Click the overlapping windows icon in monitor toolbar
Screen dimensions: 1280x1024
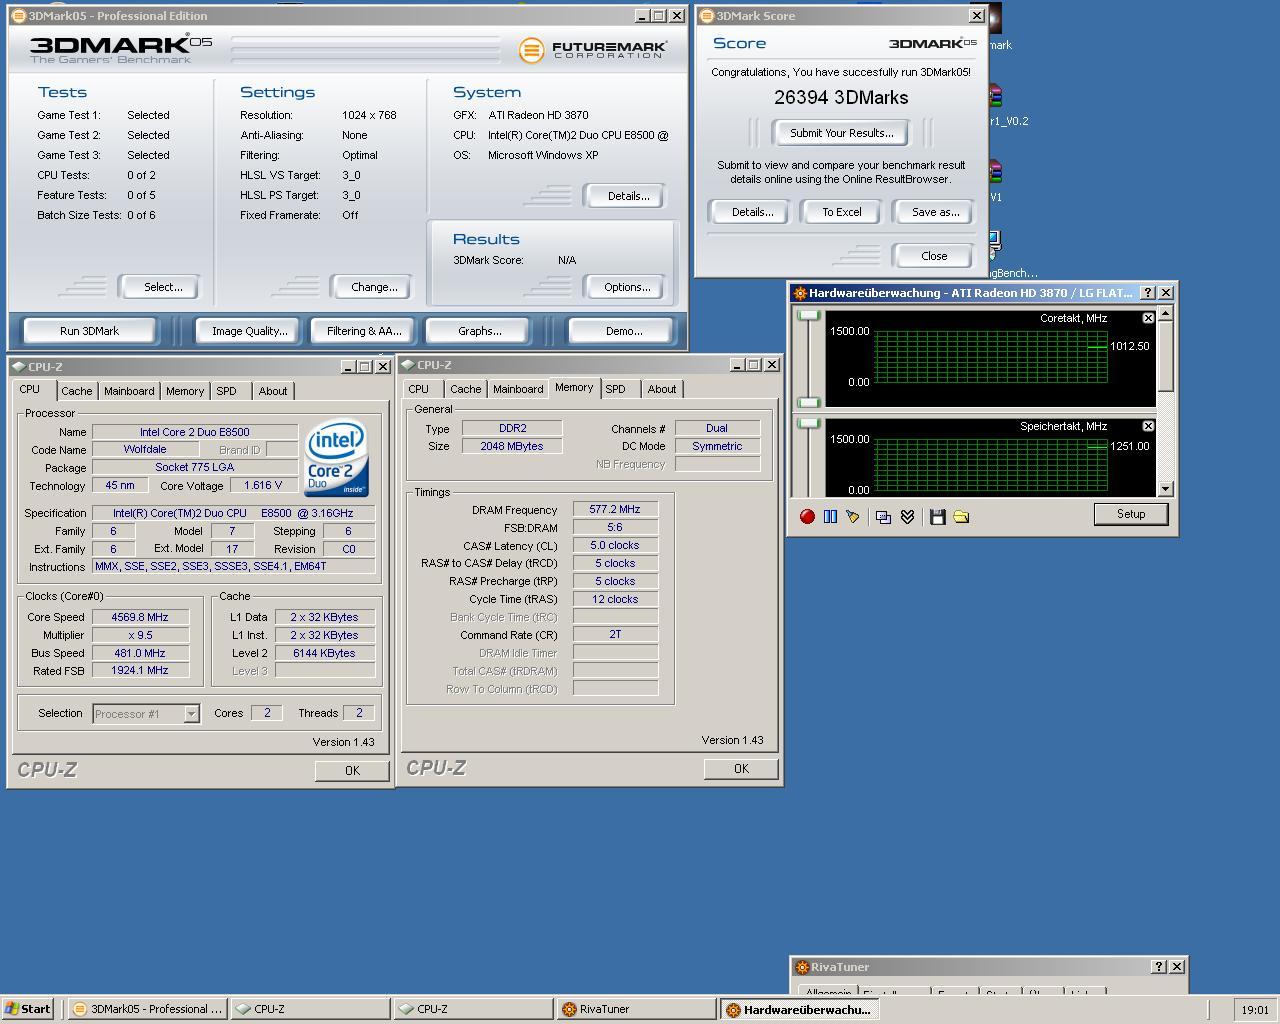click(x=883, y=516)
